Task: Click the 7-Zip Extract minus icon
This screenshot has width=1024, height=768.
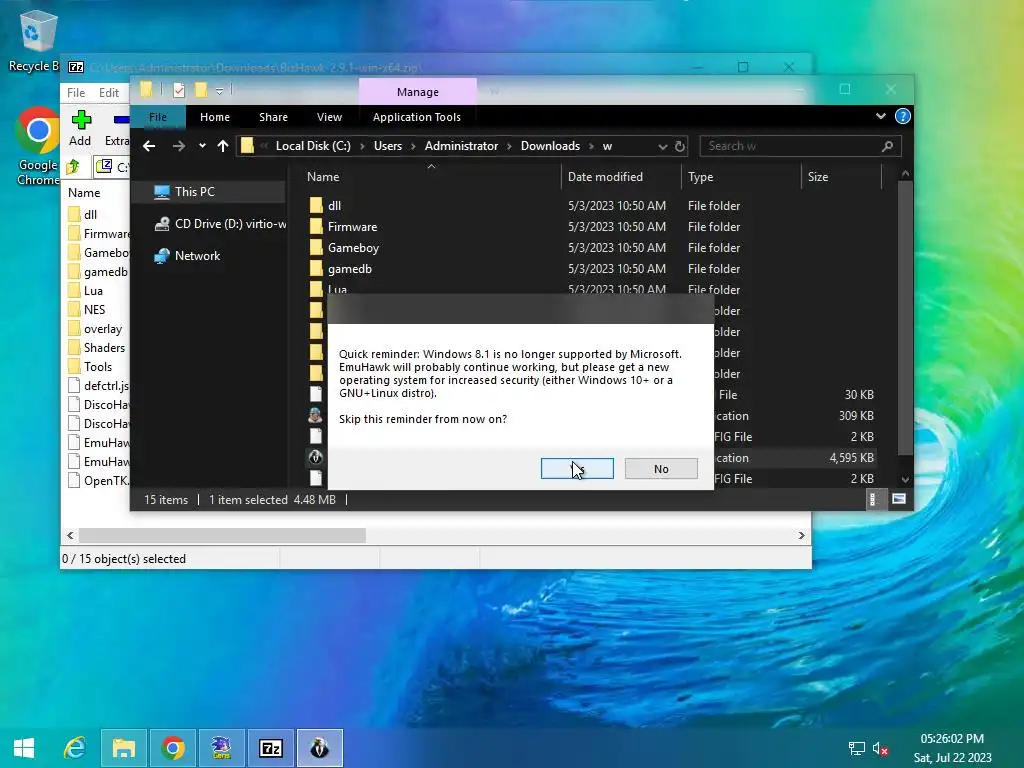Action: (121, 120)
